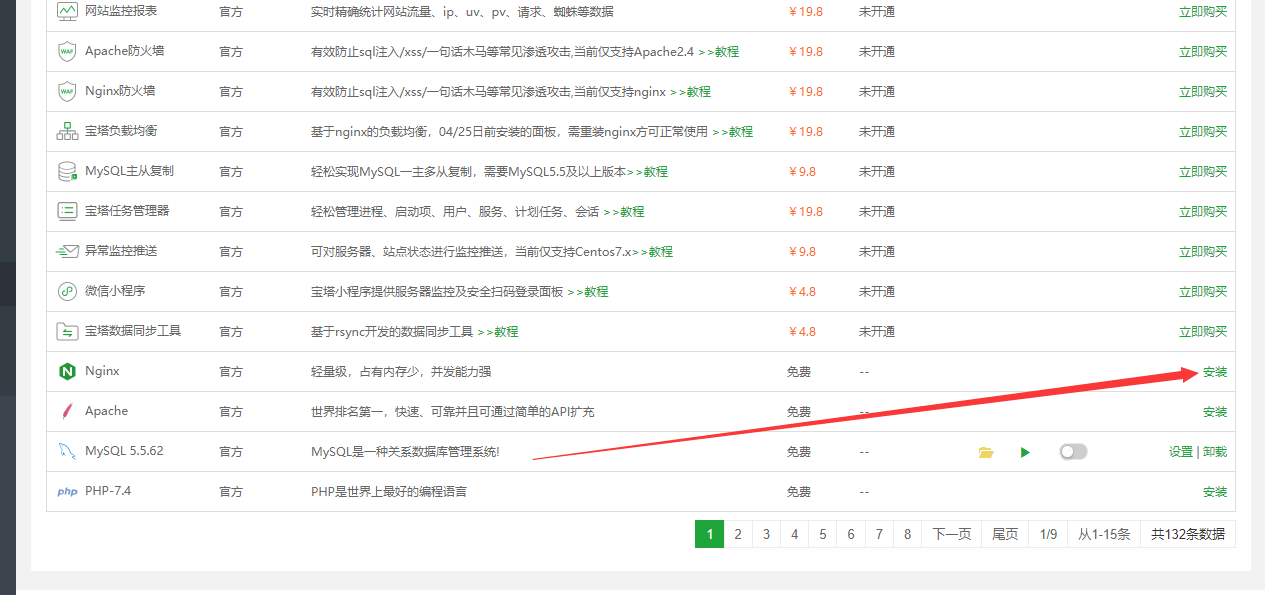
Task: Jump to last page with 尾页
Action: click(x=1004, y=534)
